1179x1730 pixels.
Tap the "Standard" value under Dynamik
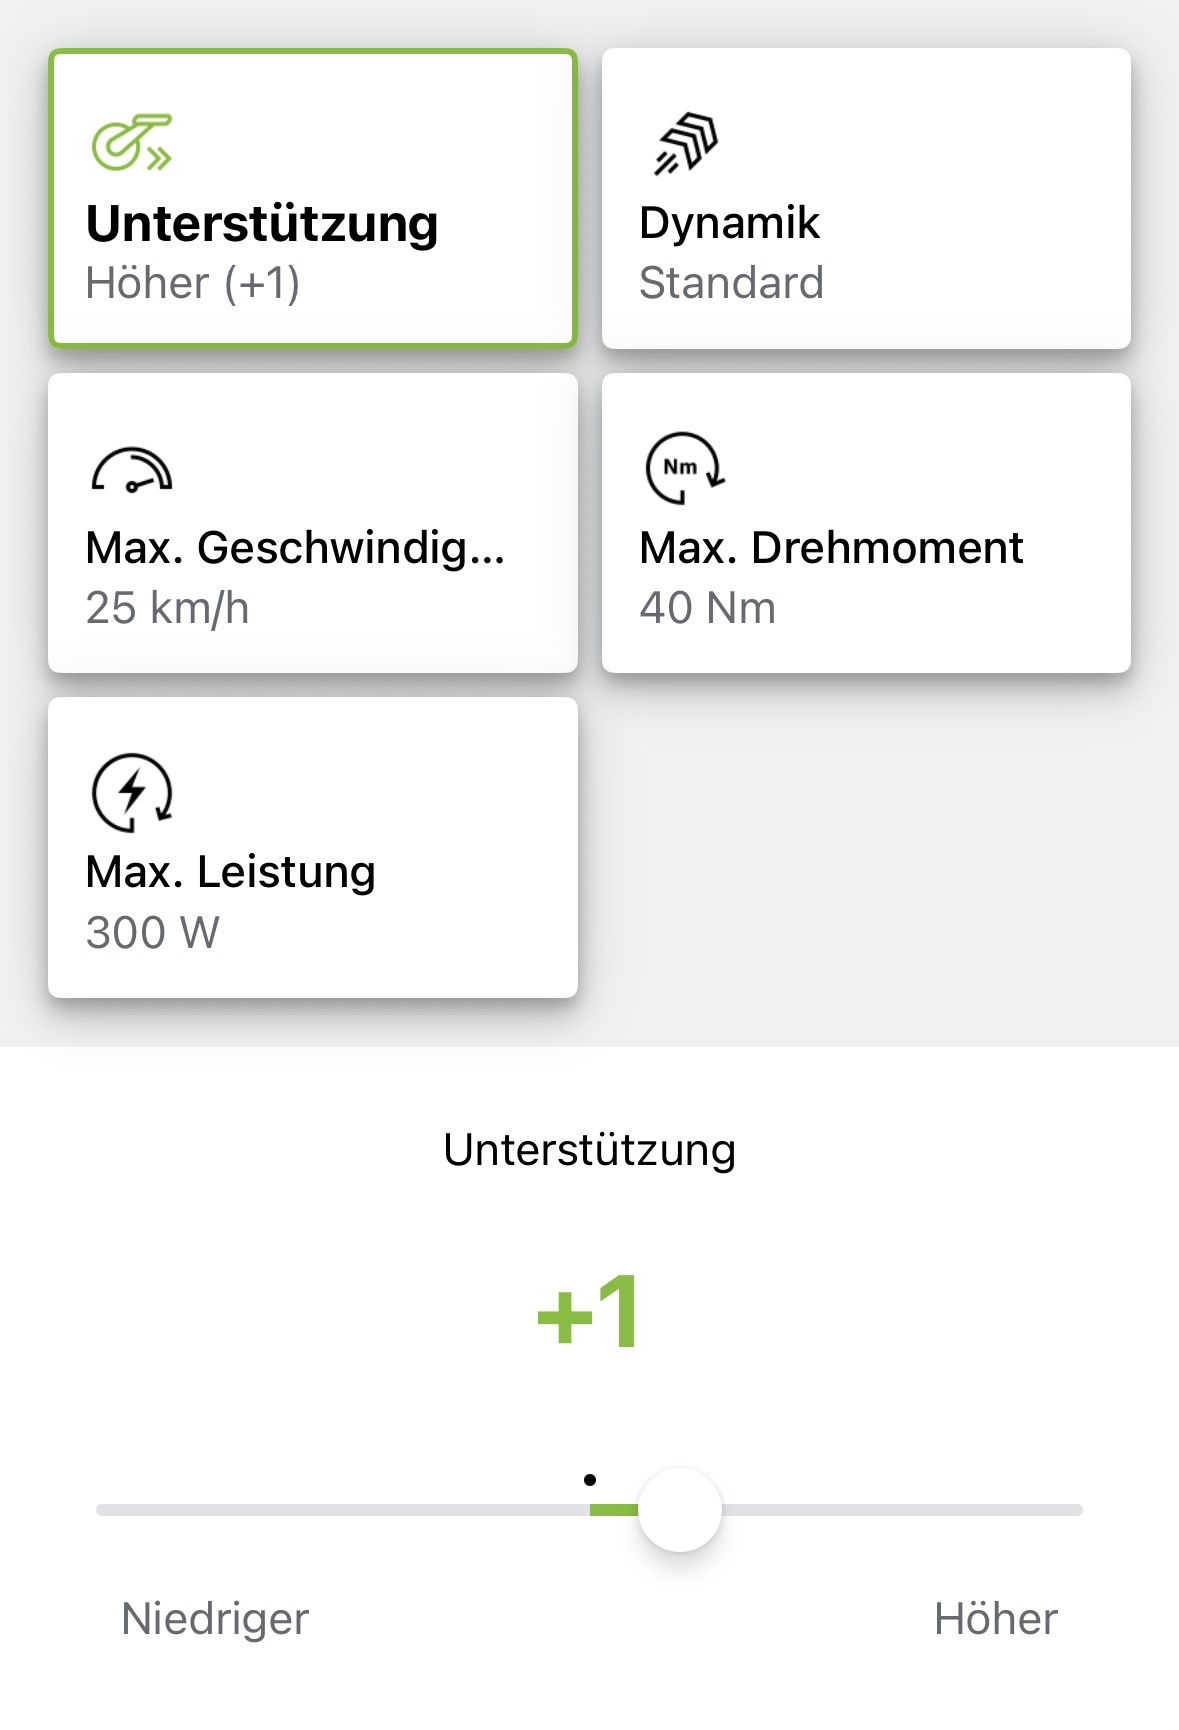pos(731,283)
